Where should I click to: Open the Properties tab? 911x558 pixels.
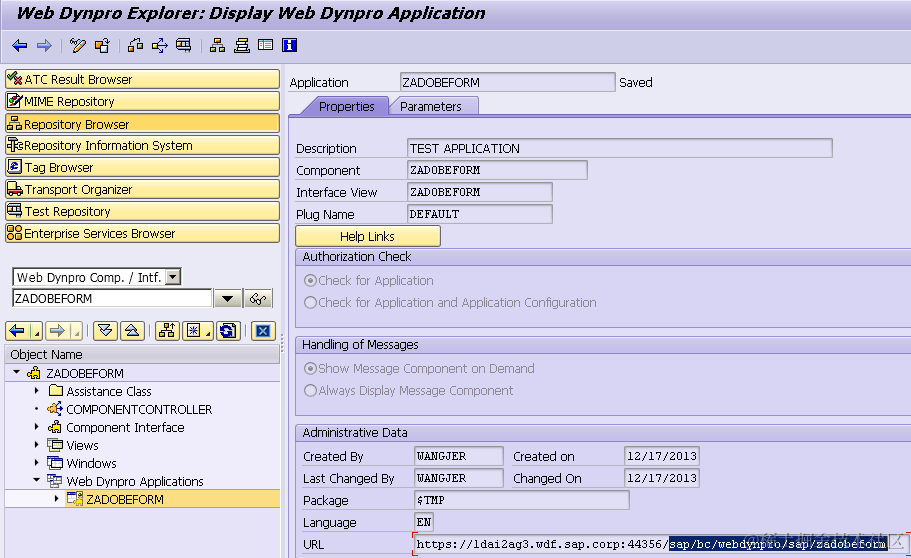click(346, 106)
